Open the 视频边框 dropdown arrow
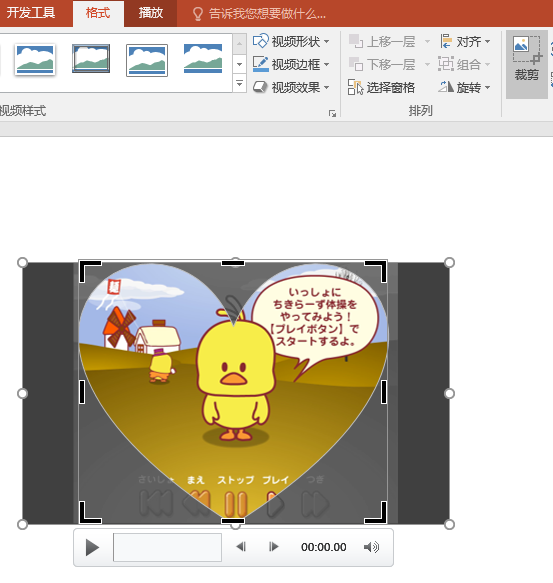 327,64
